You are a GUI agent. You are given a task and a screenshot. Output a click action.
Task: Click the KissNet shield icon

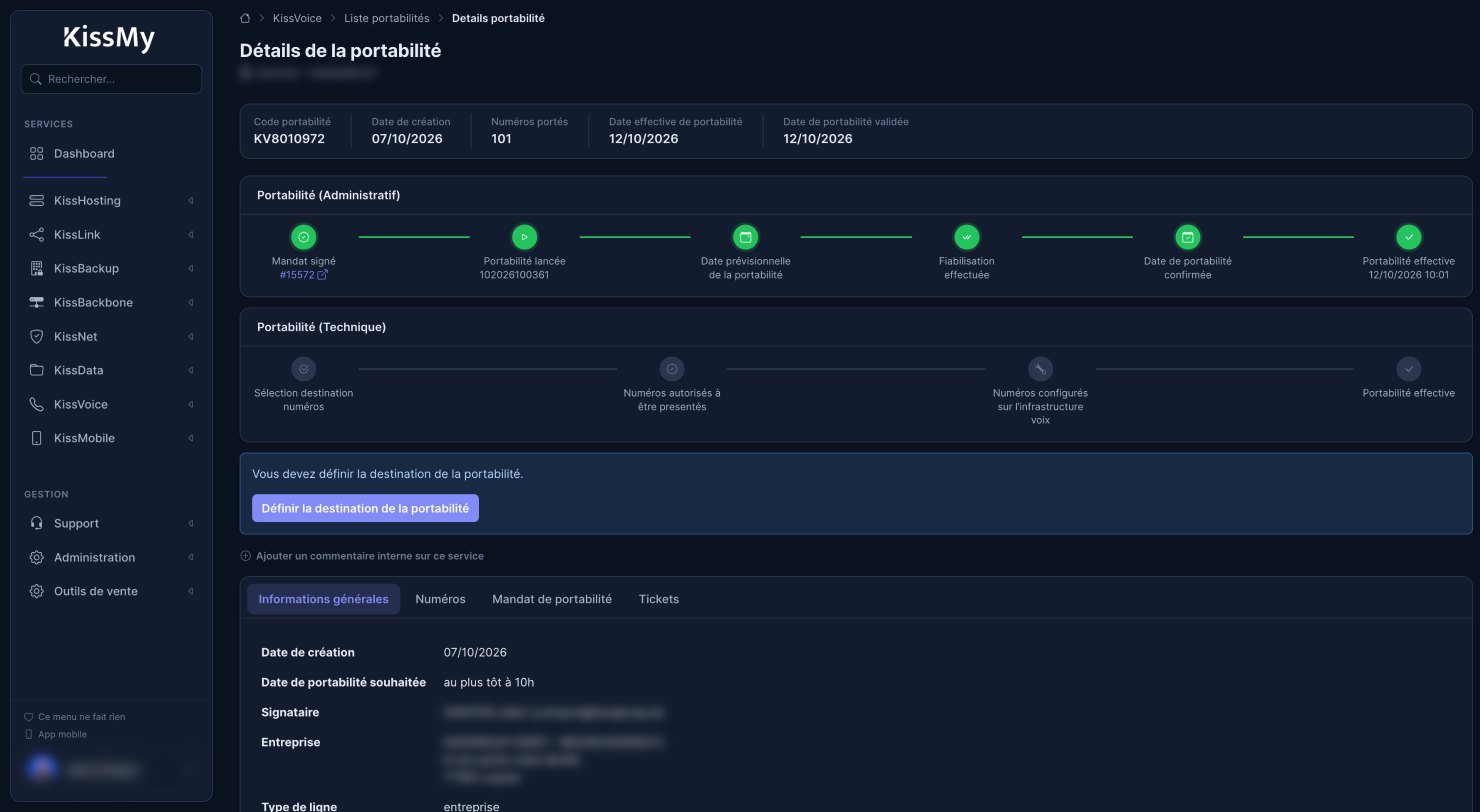point(37,337)
